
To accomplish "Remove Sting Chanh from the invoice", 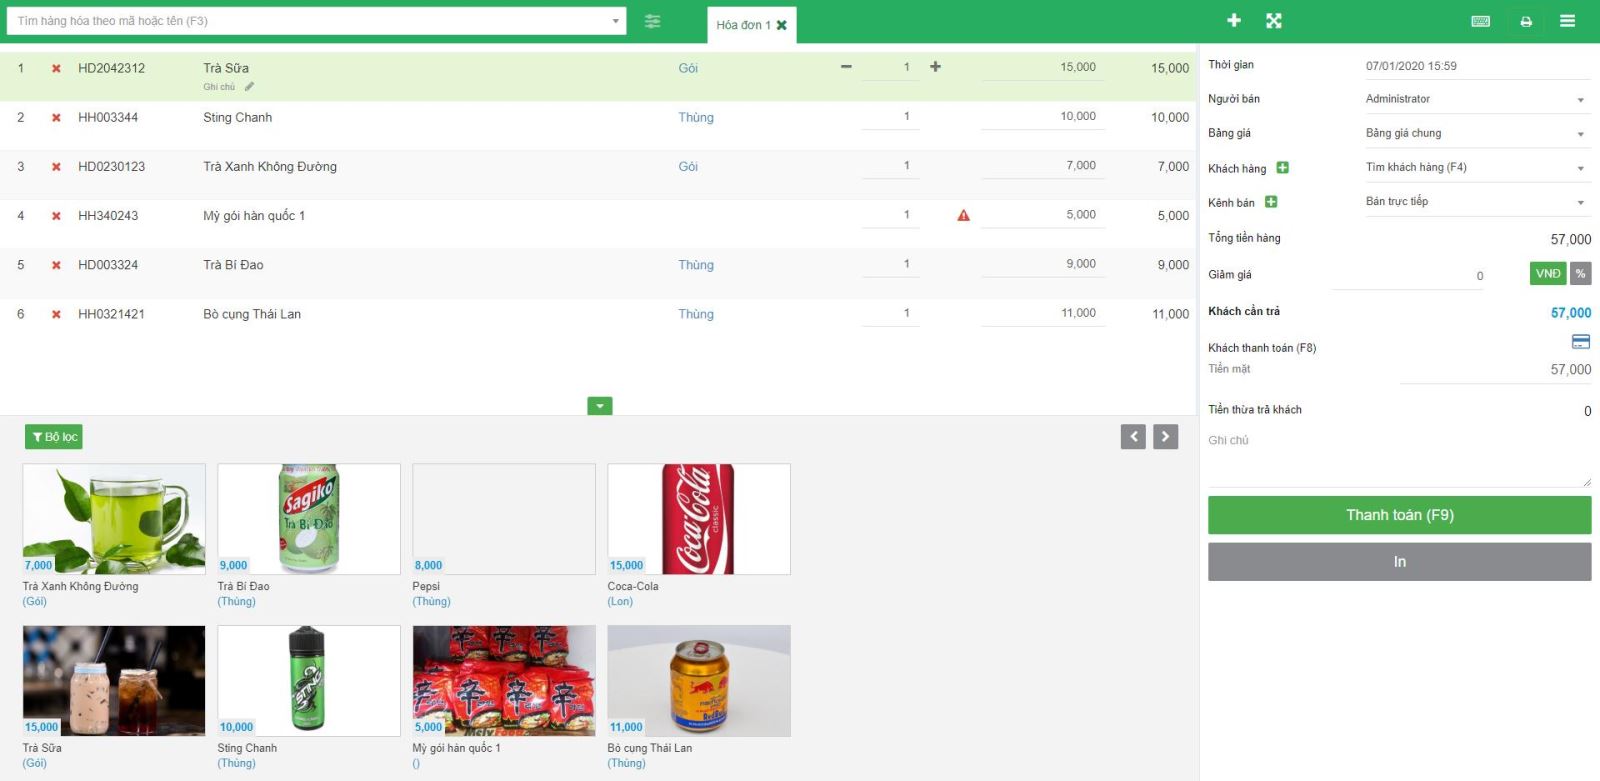I will 56,118.
